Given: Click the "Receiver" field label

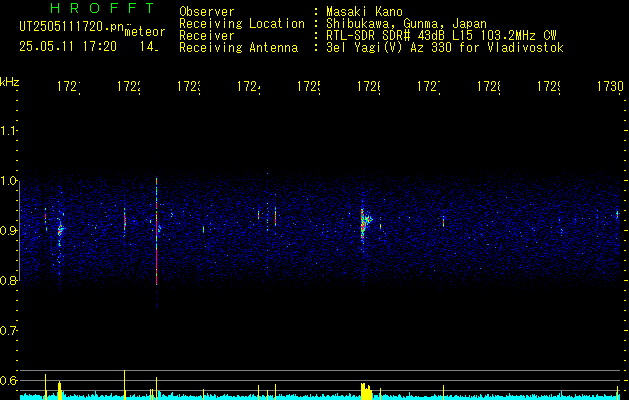Looking at the screenshot, I should [x=207, y=36].
